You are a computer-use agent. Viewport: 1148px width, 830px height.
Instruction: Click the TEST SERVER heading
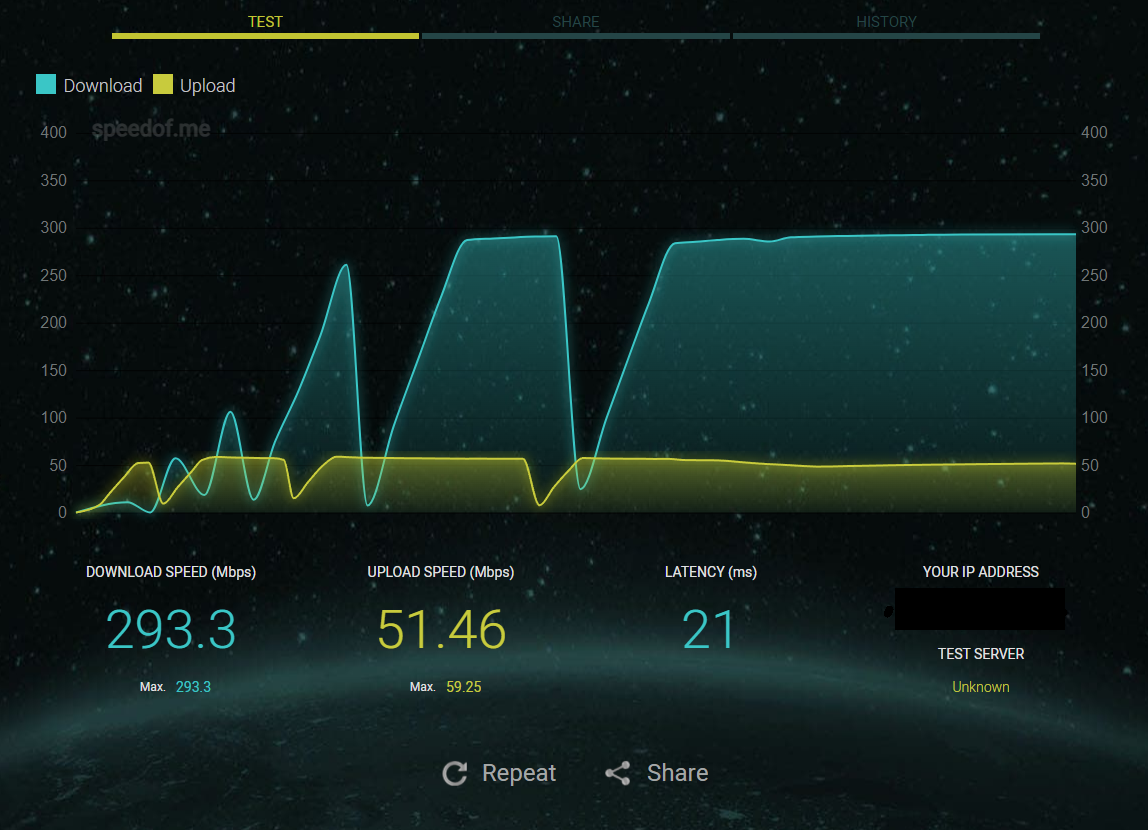(981, 654)
